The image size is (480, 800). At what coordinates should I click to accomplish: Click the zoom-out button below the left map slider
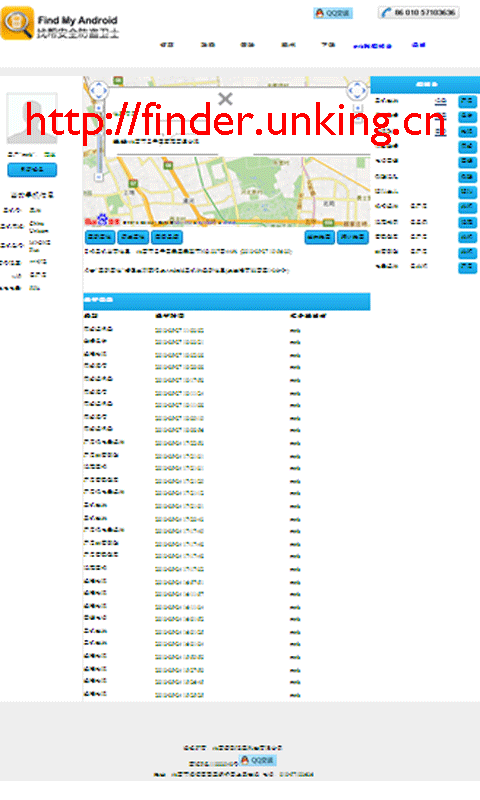click(99, 177)
